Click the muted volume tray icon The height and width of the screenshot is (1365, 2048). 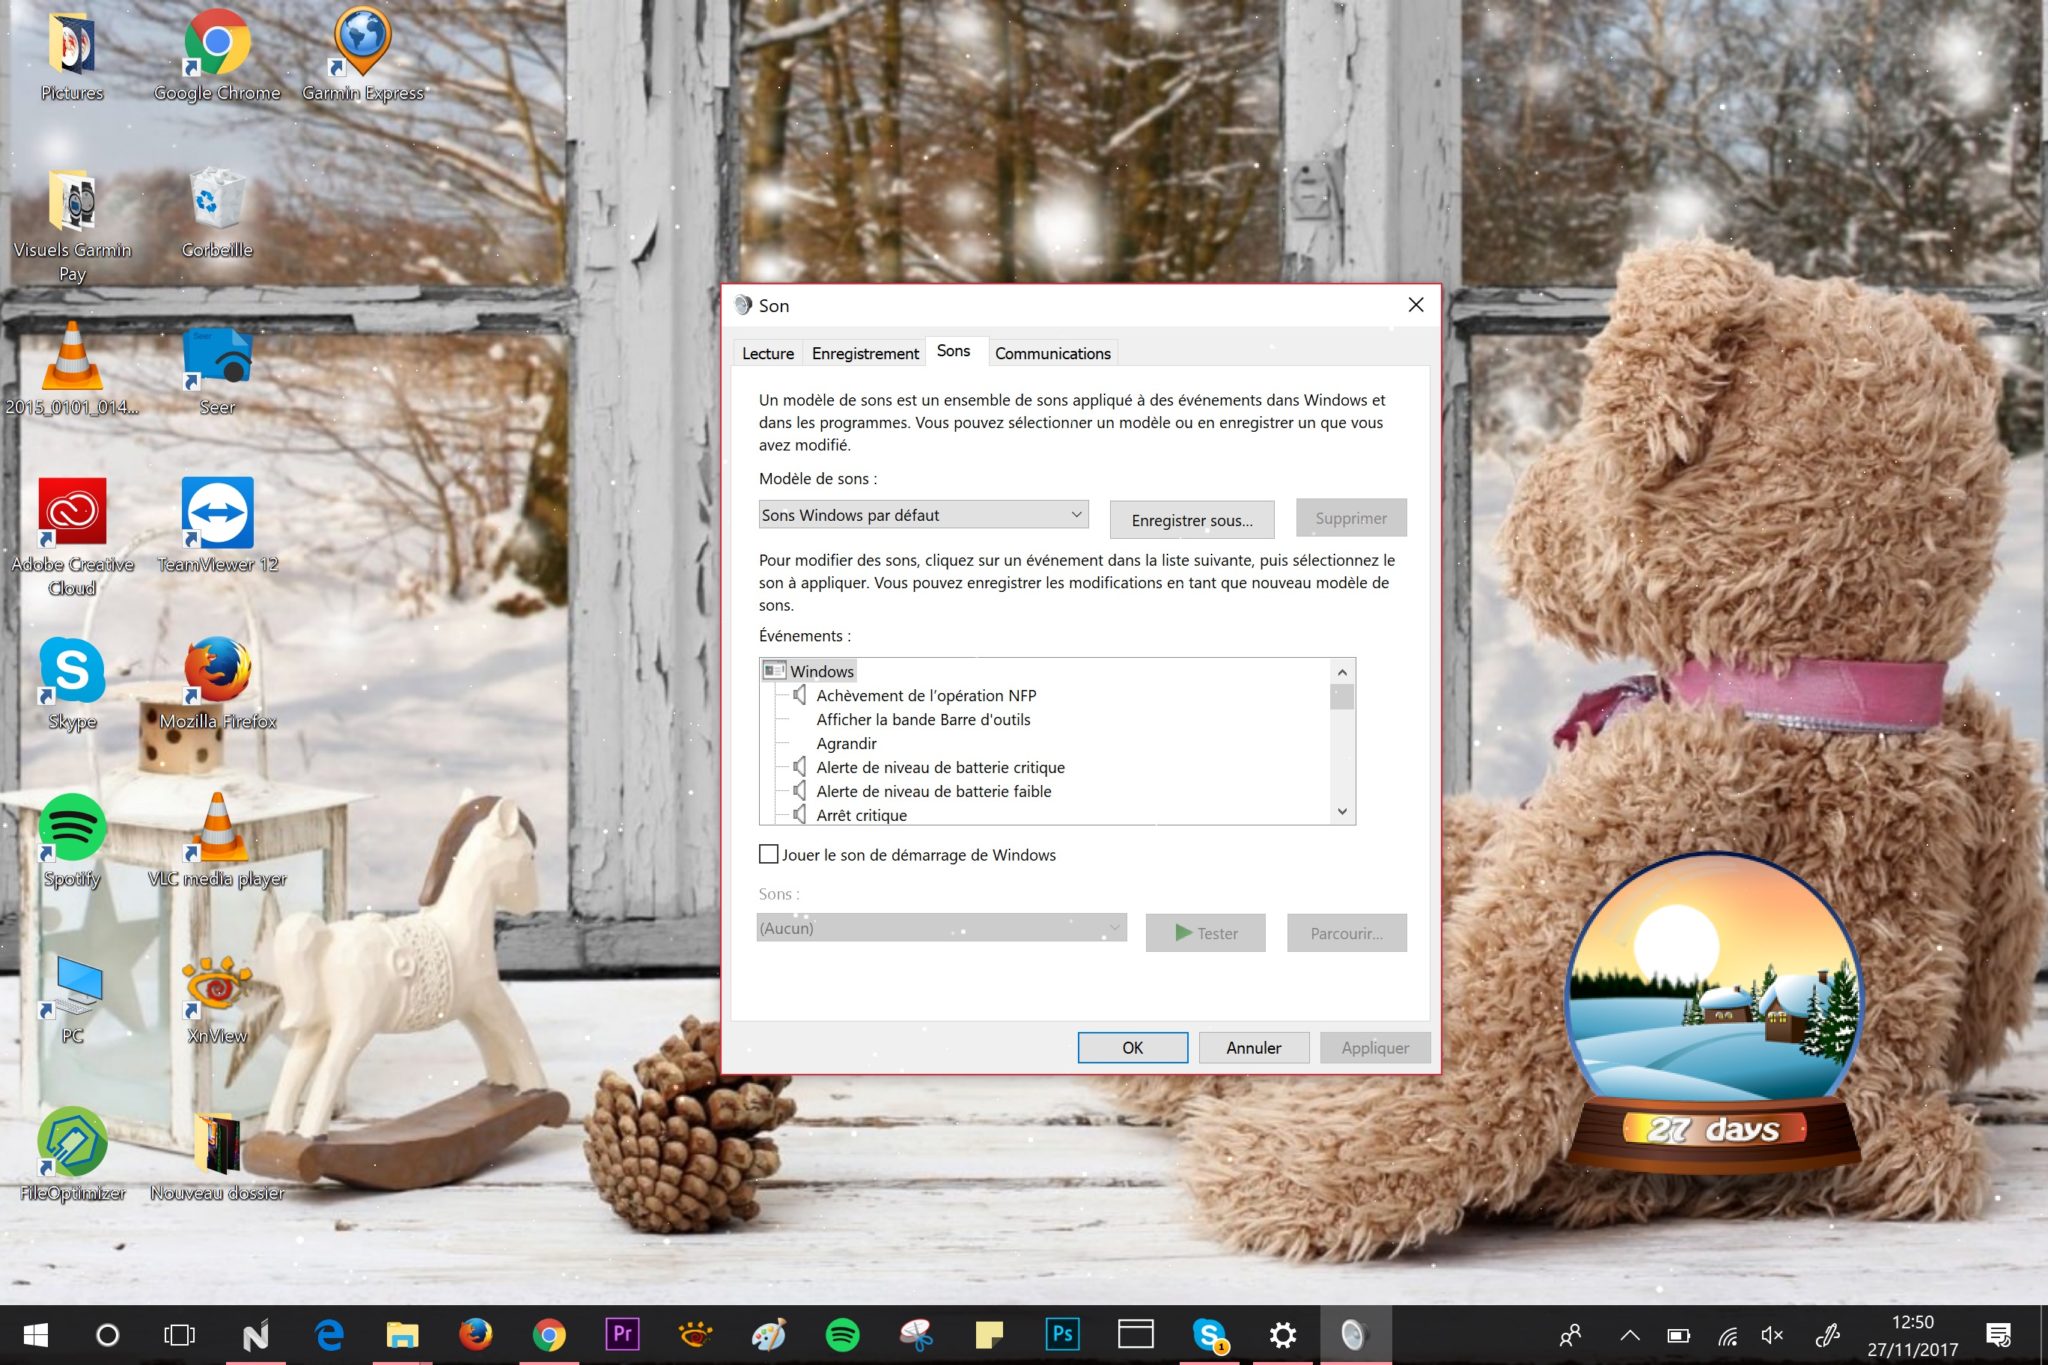pos(1773,1335)
